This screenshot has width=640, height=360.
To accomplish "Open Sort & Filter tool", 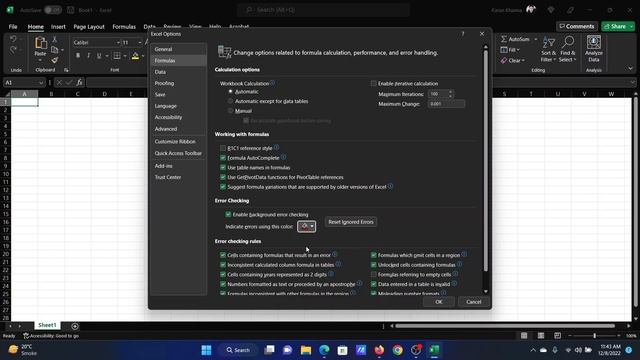I will pyautogui.click(x=548, y=49).
